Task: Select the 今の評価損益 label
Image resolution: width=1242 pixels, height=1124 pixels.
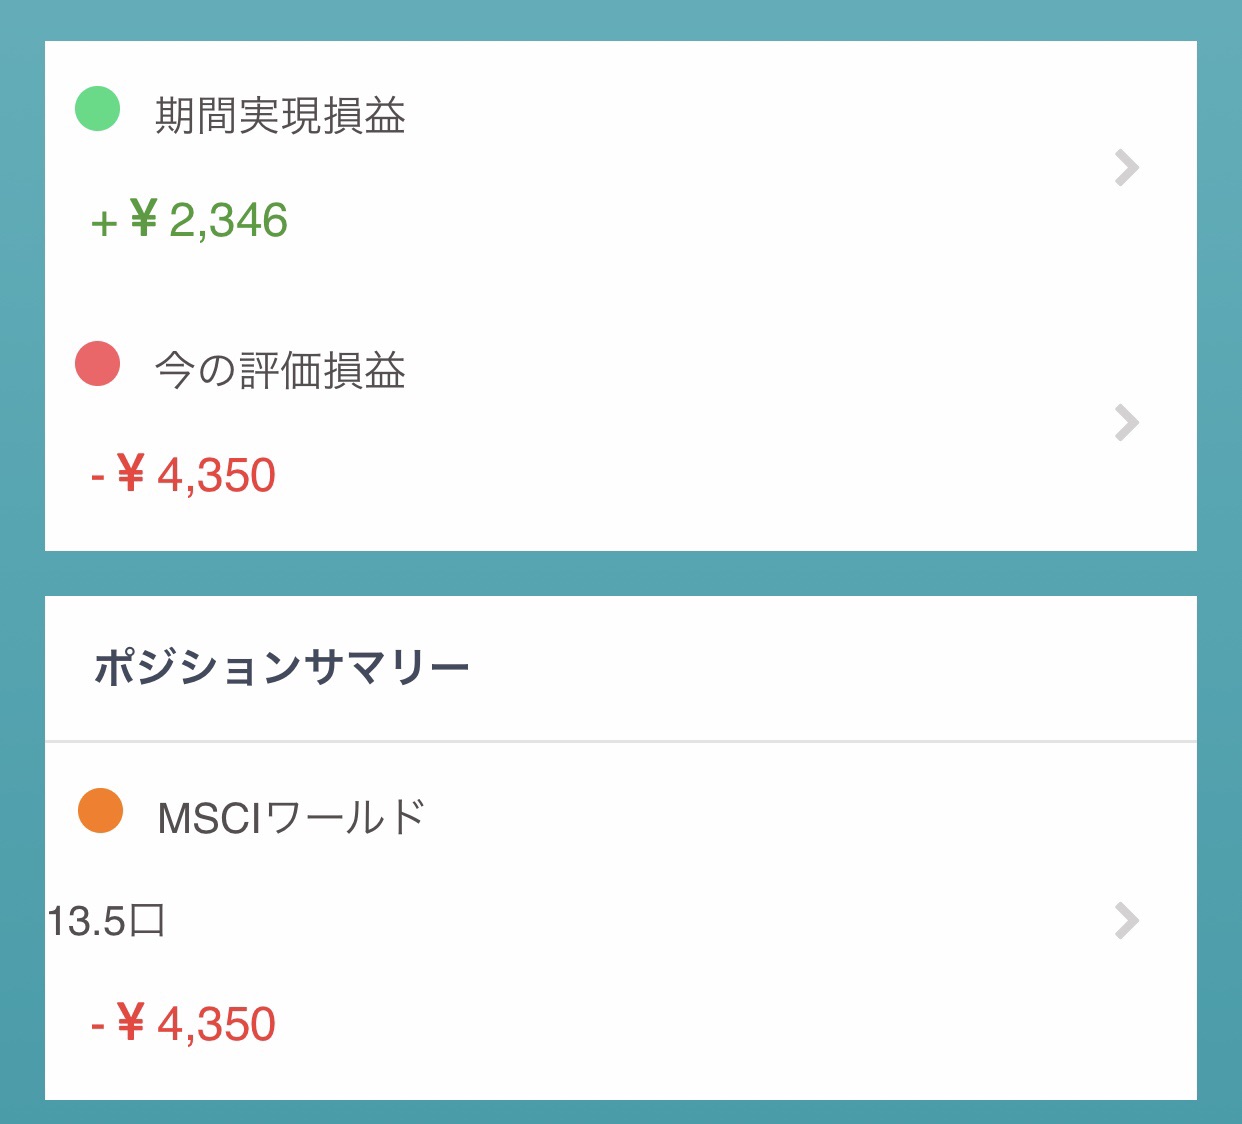Action: [281, 371]
